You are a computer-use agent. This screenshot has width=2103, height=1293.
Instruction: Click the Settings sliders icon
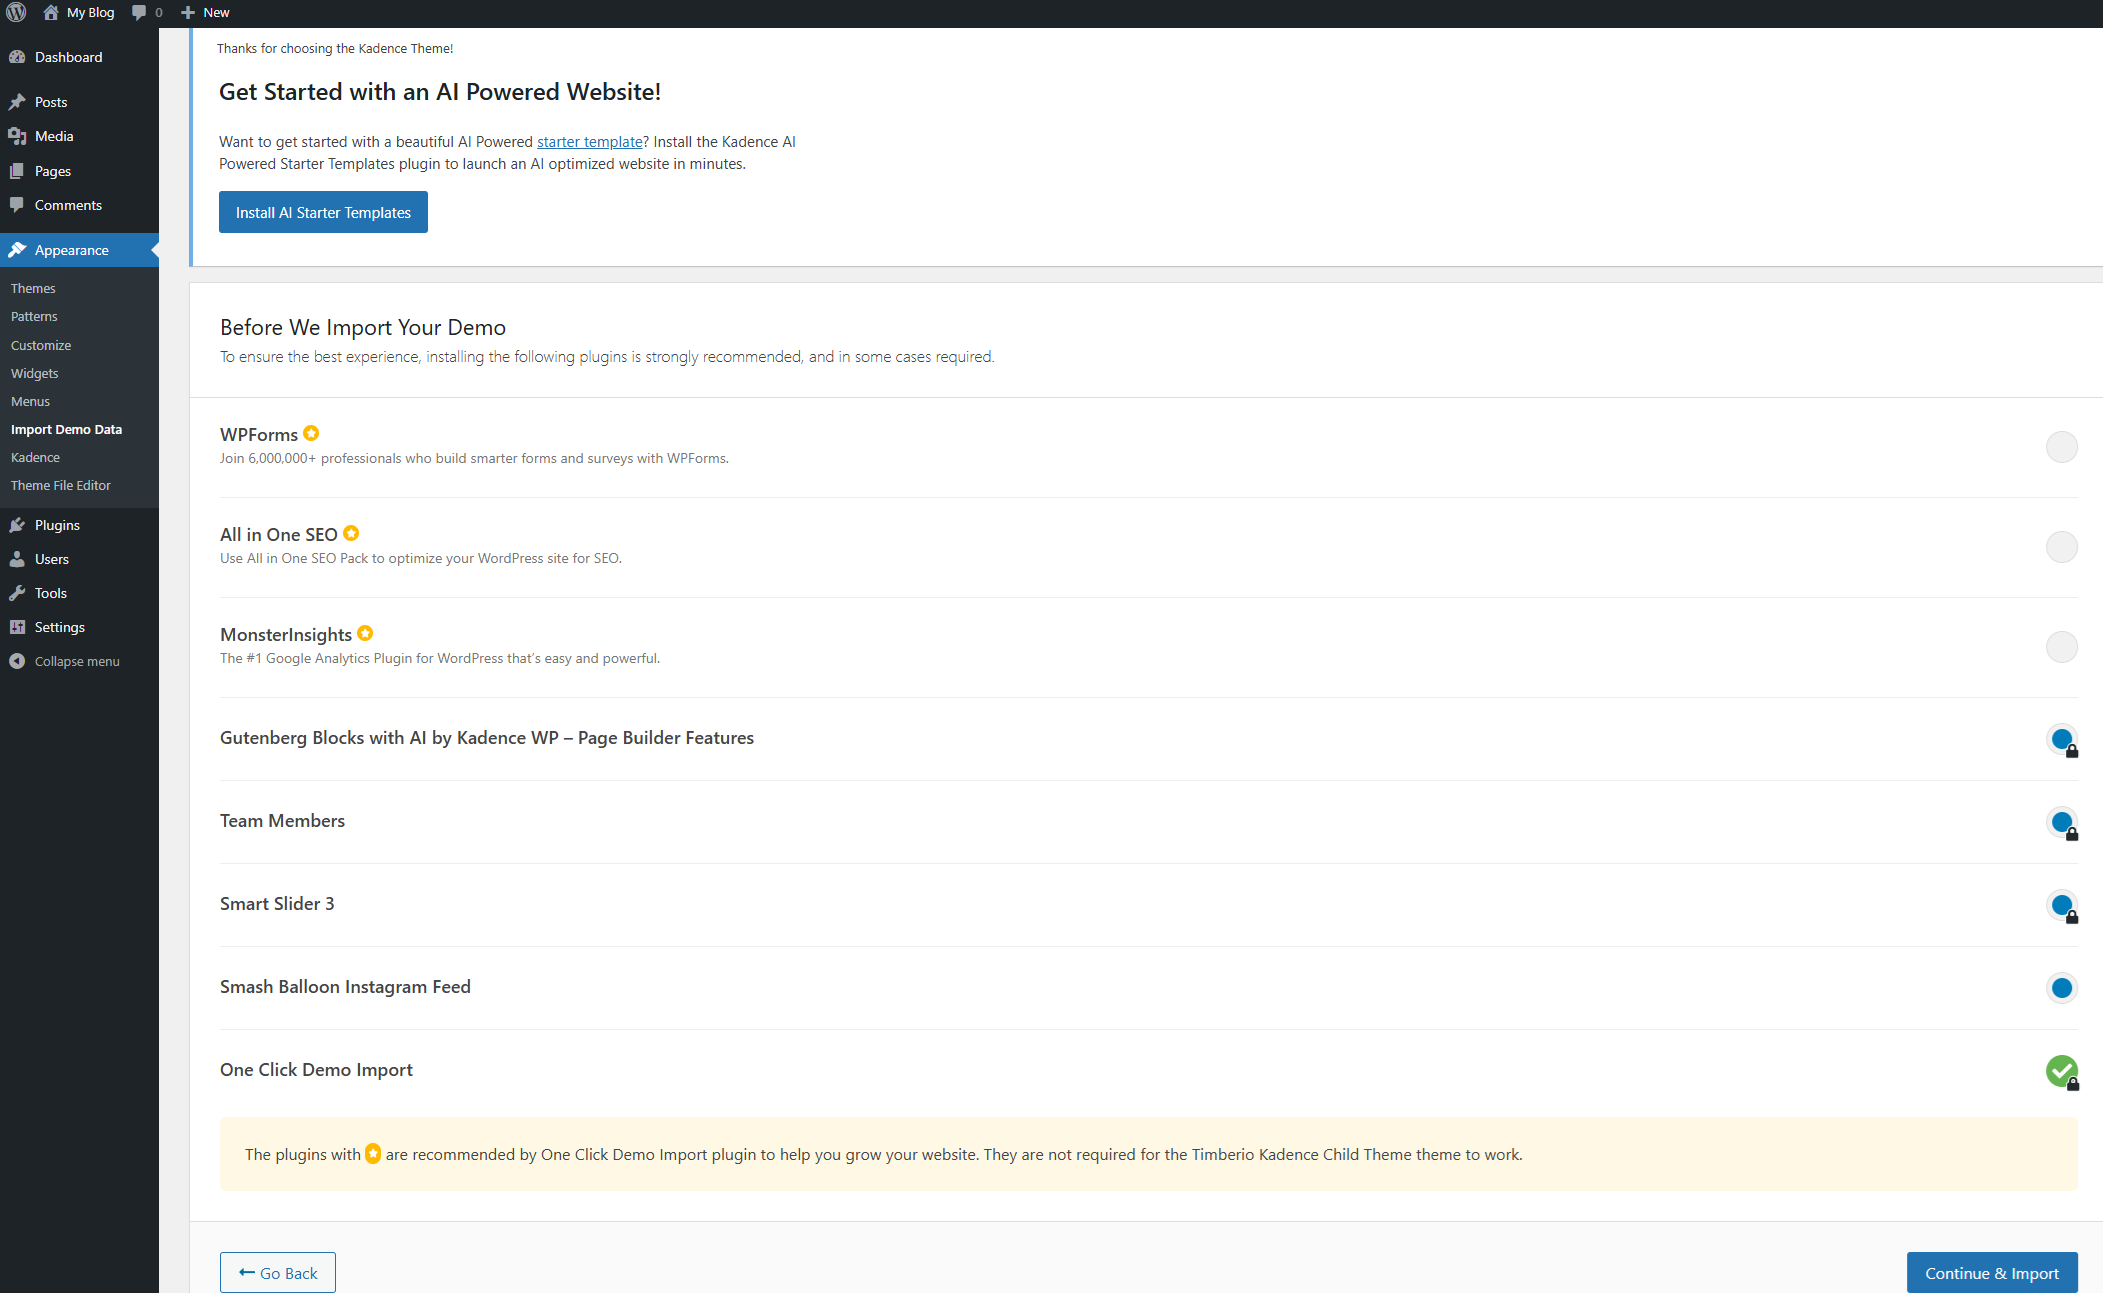coord(17,627)
